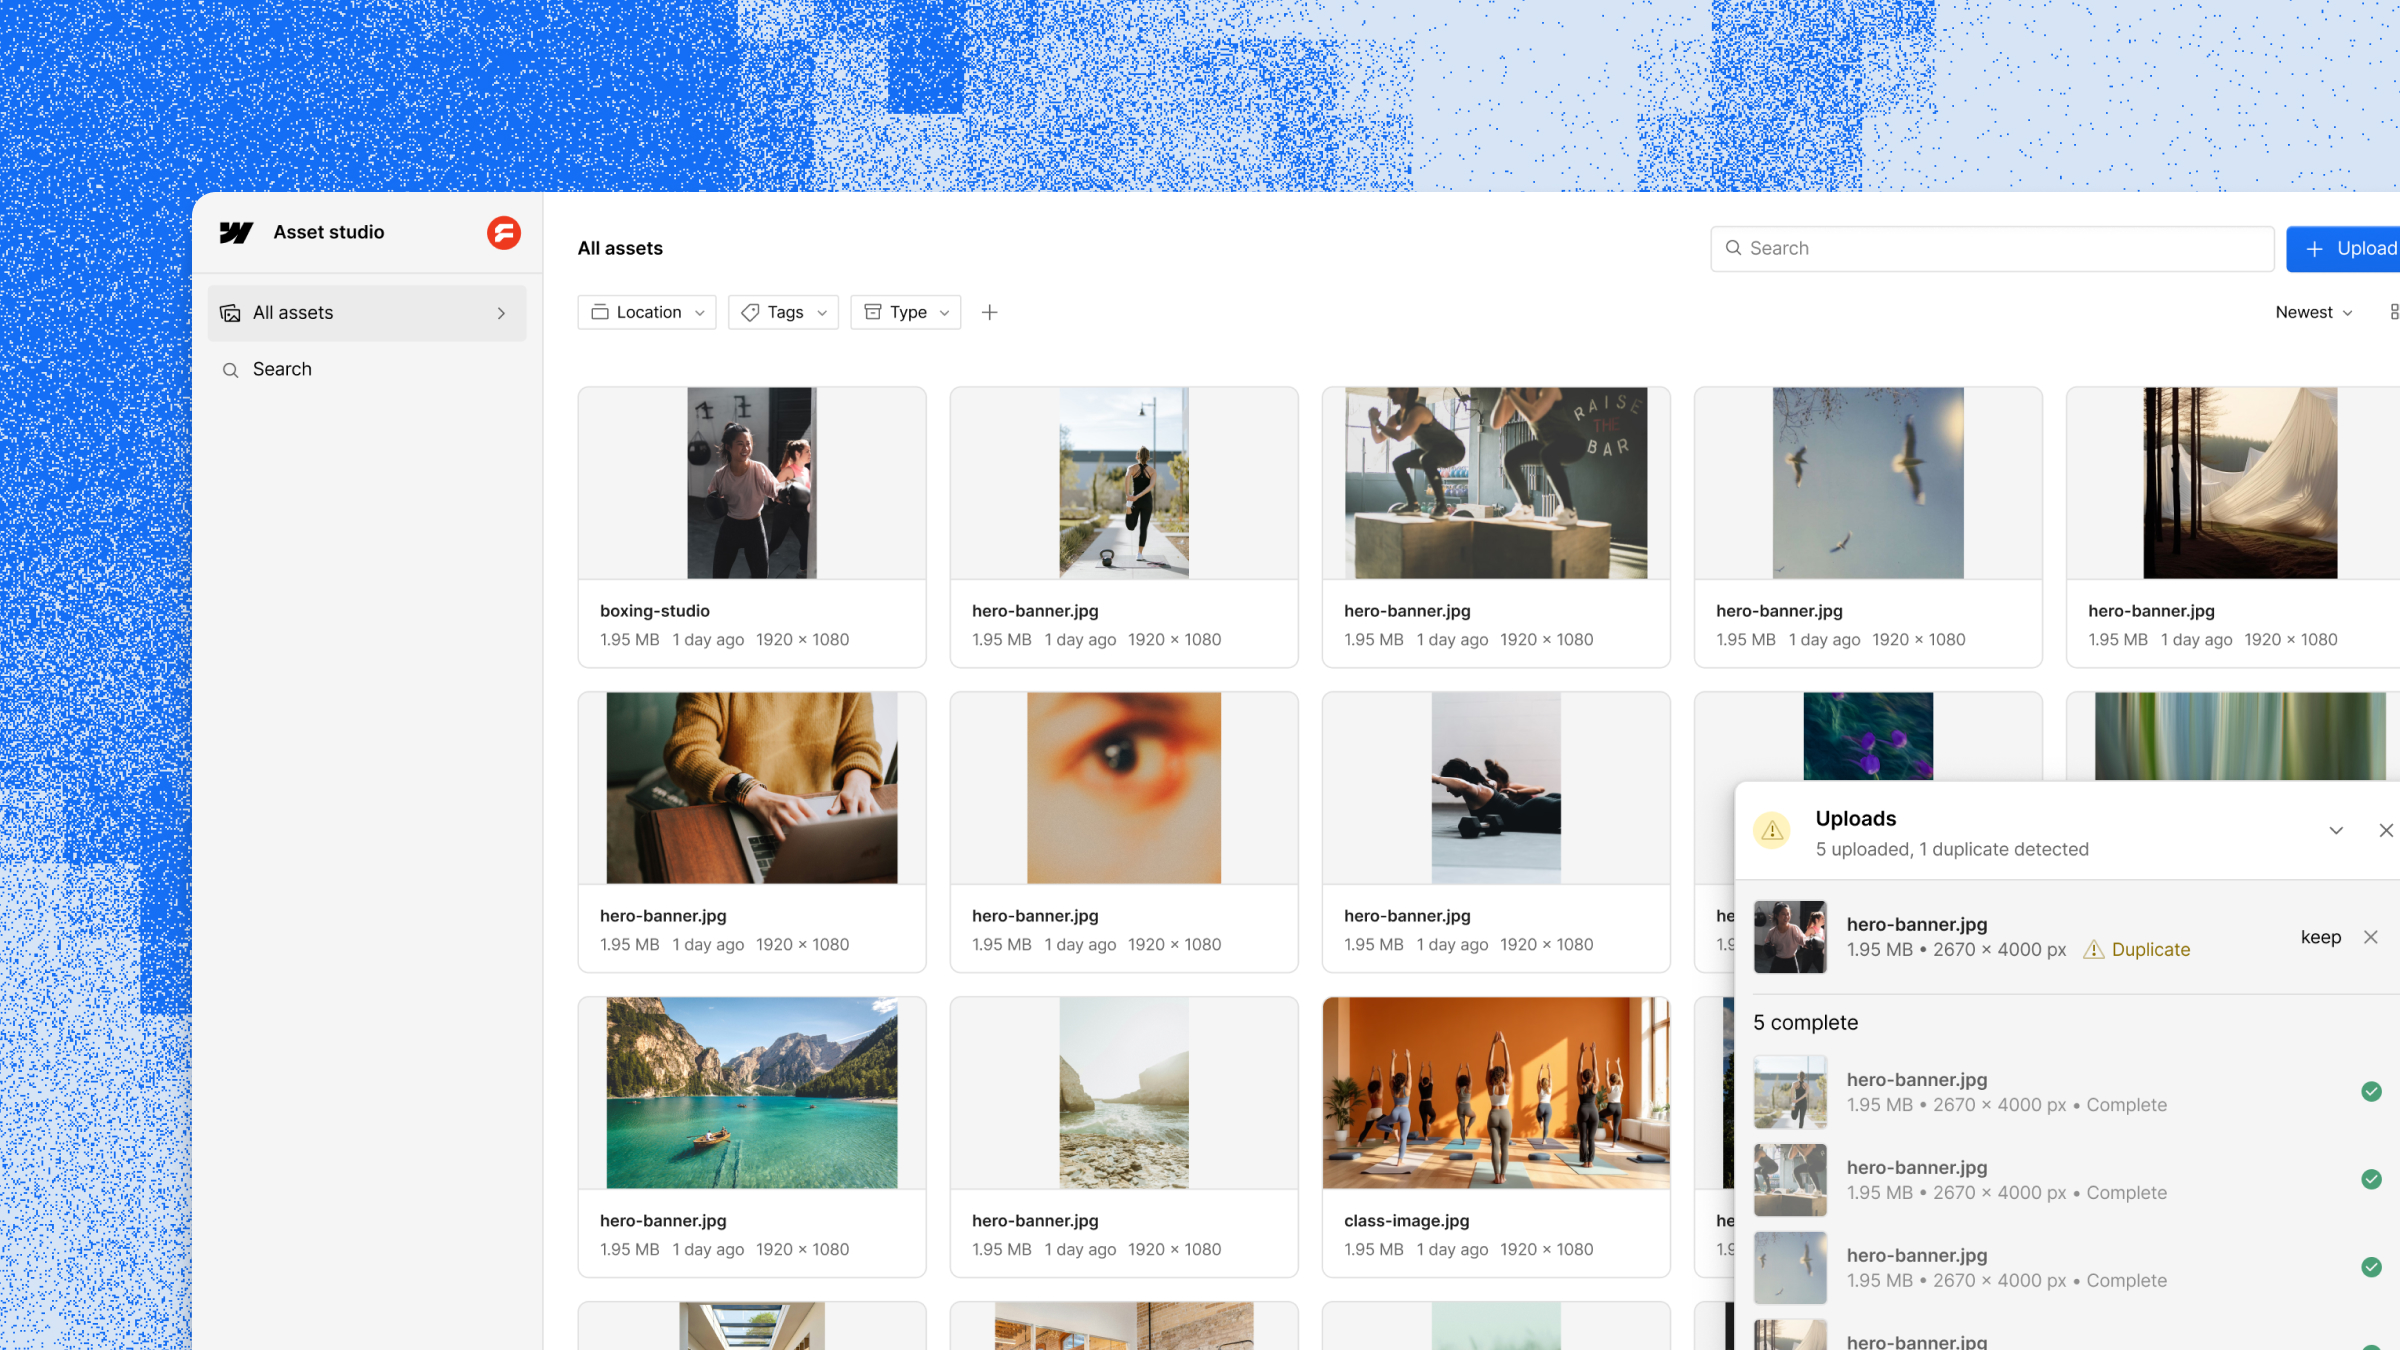Click the Uploads warning triangle icon
Viewport: 2400px width, 1350px height.
(1772, 830)
